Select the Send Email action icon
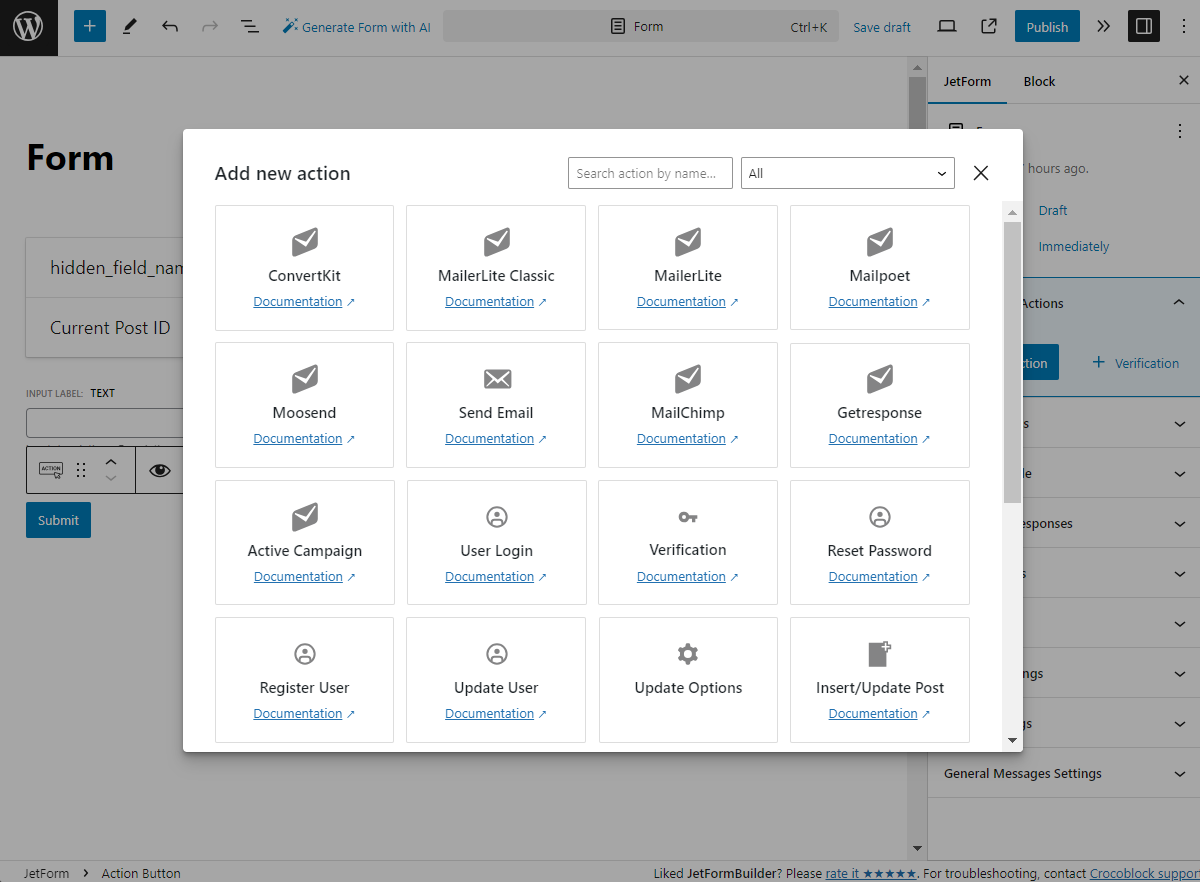The image size is (1200, 882). pos(496,379)
